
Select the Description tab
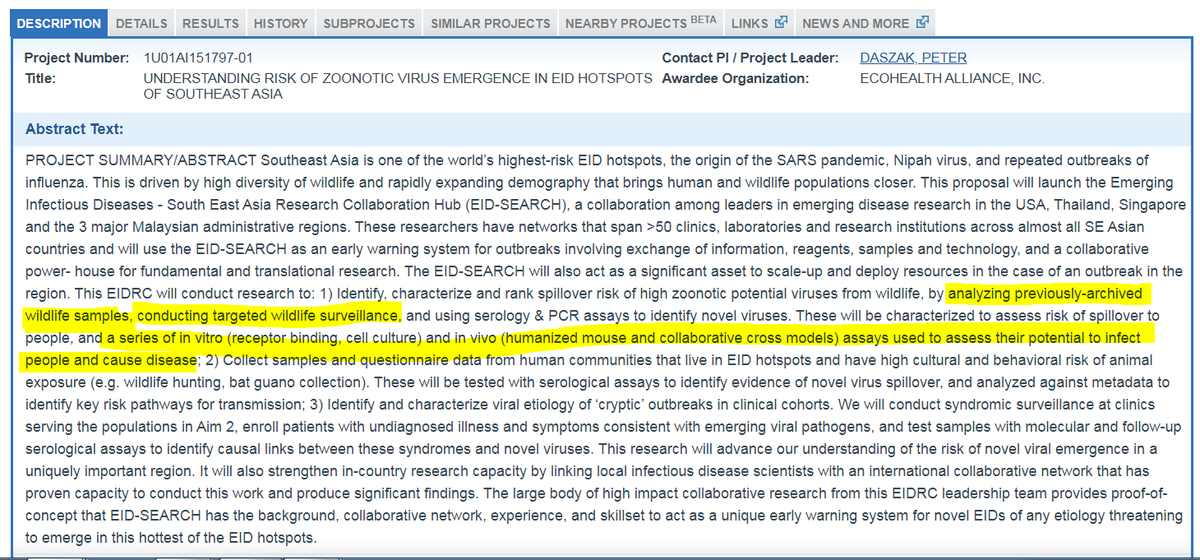[x=59, y=23]
